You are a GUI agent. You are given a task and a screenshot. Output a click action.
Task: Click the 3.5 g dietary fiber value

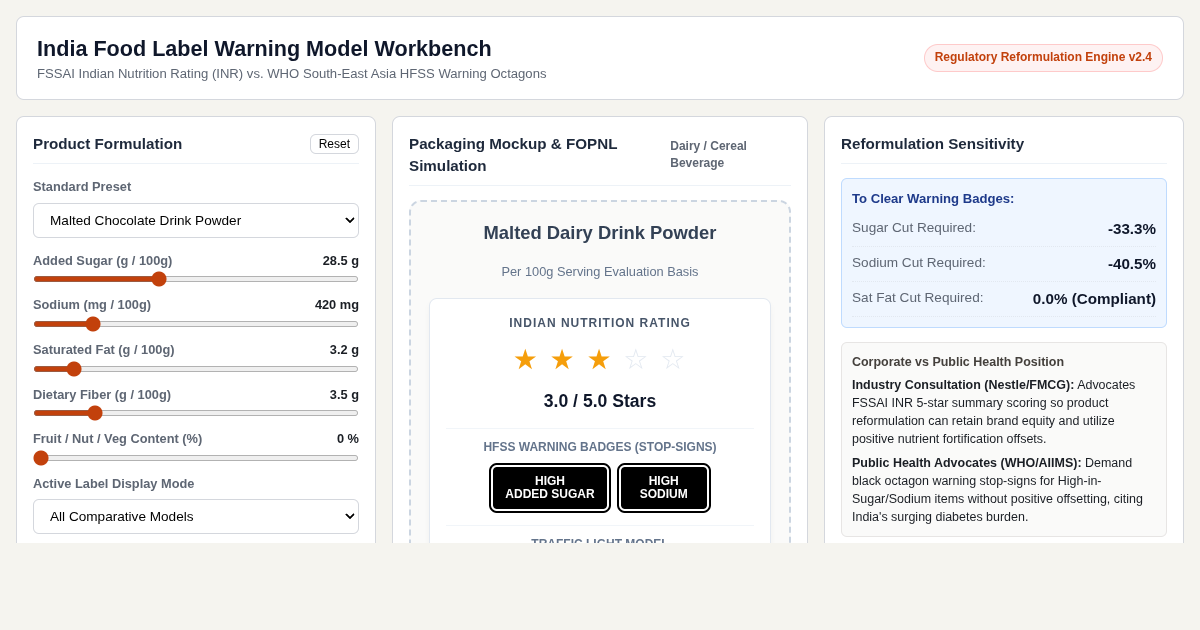tap(344, 395)
